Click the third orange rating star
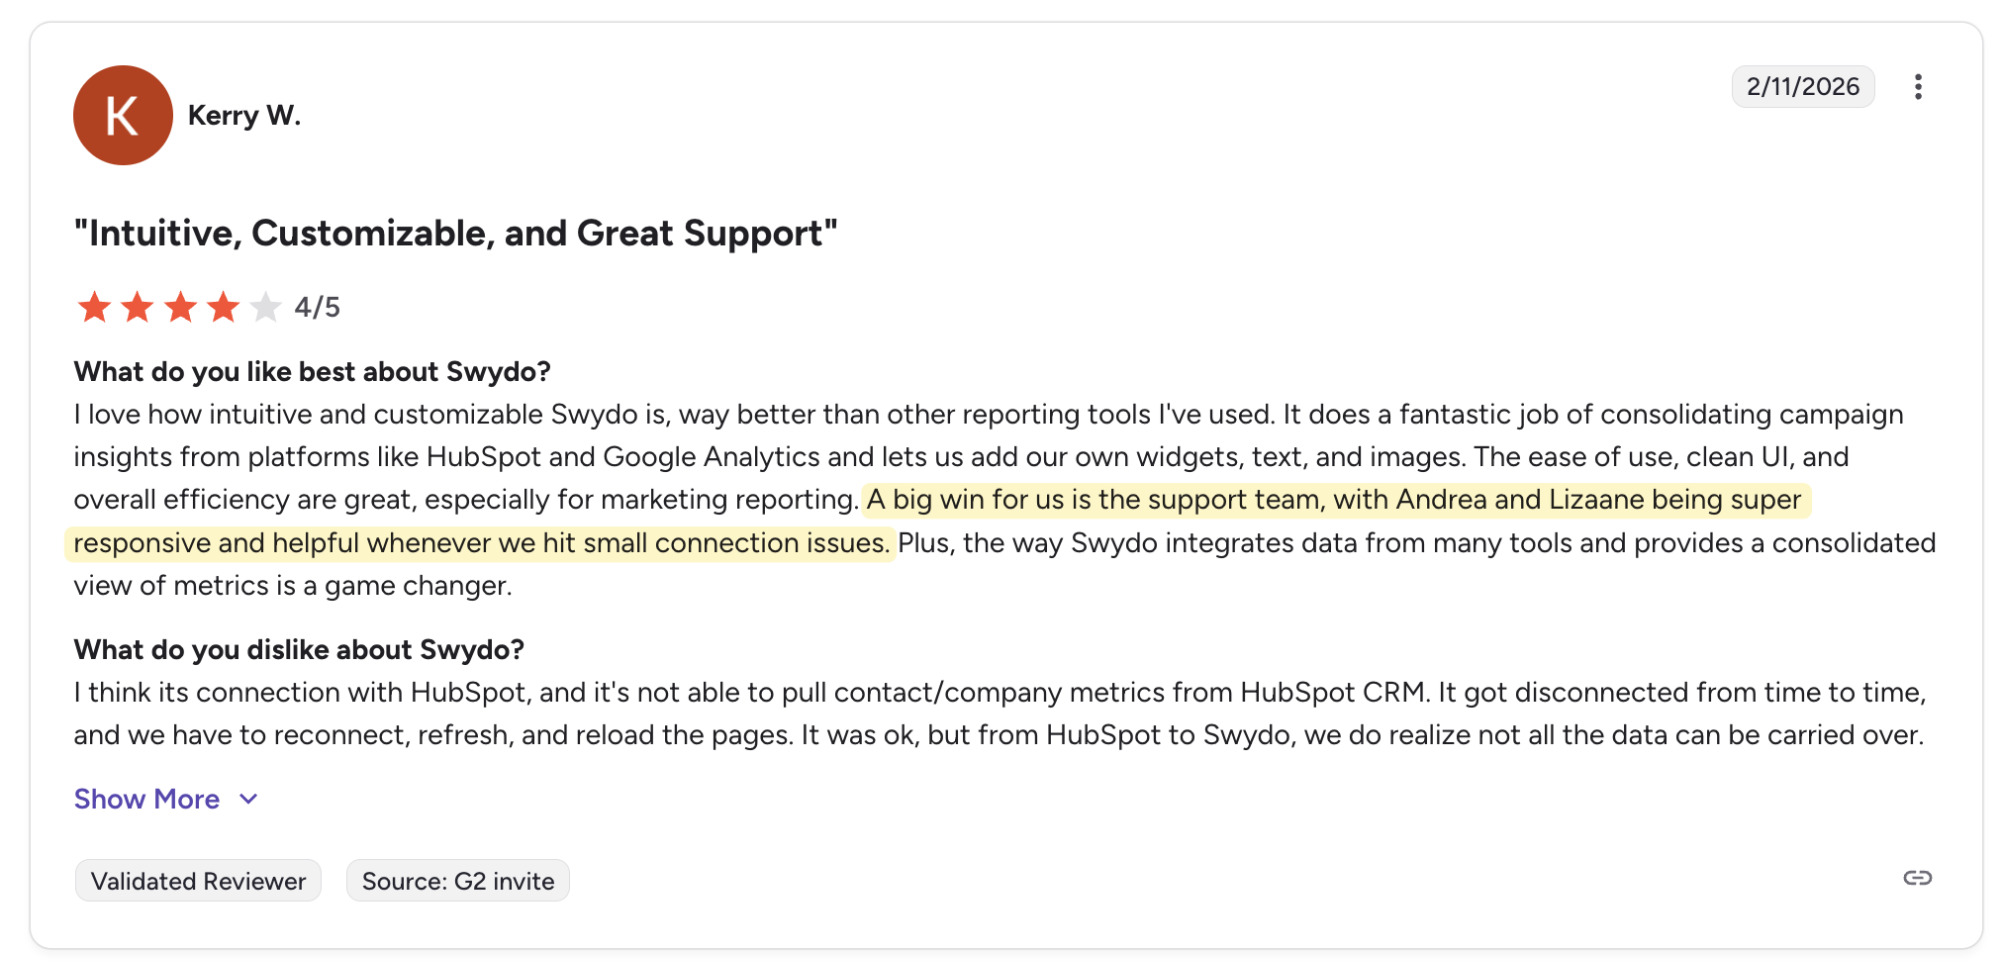 180,307
